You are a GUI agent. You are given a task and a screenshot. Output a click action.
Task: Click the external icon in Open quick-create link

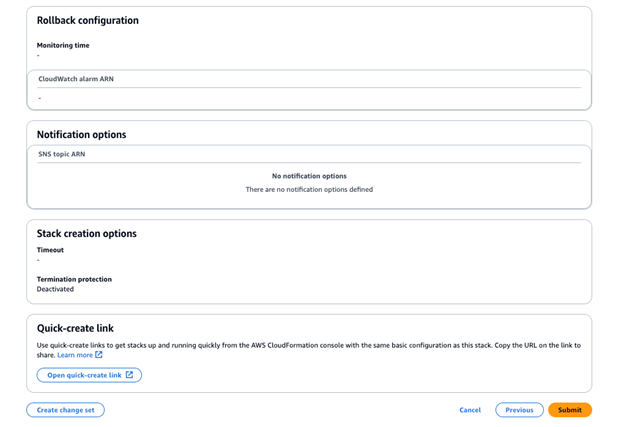(130, 375)
